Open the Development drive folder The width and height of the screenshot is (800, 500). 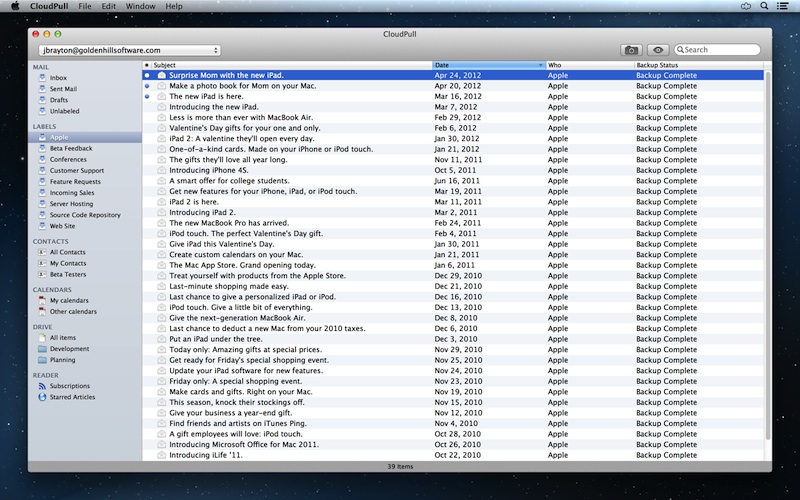click(x=69, y=349)
